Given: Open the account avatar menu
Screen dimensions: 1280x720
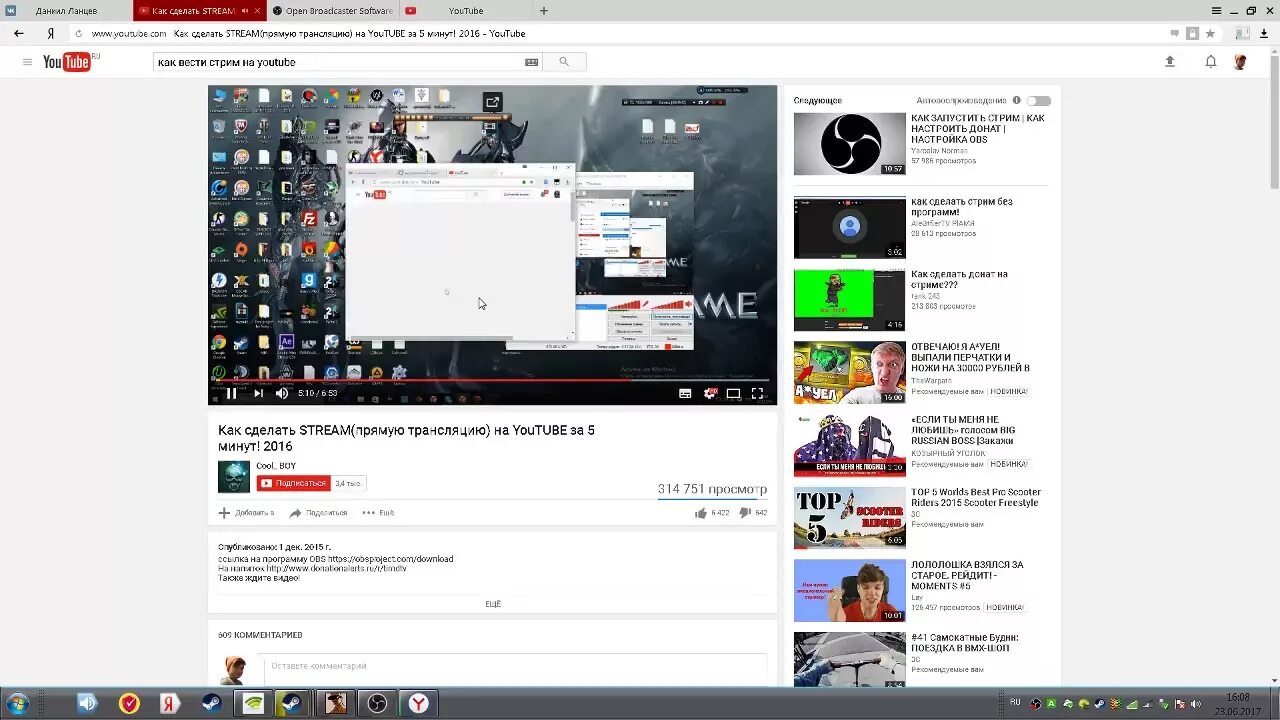Looking at the screenshot, I should point(1240,62).
